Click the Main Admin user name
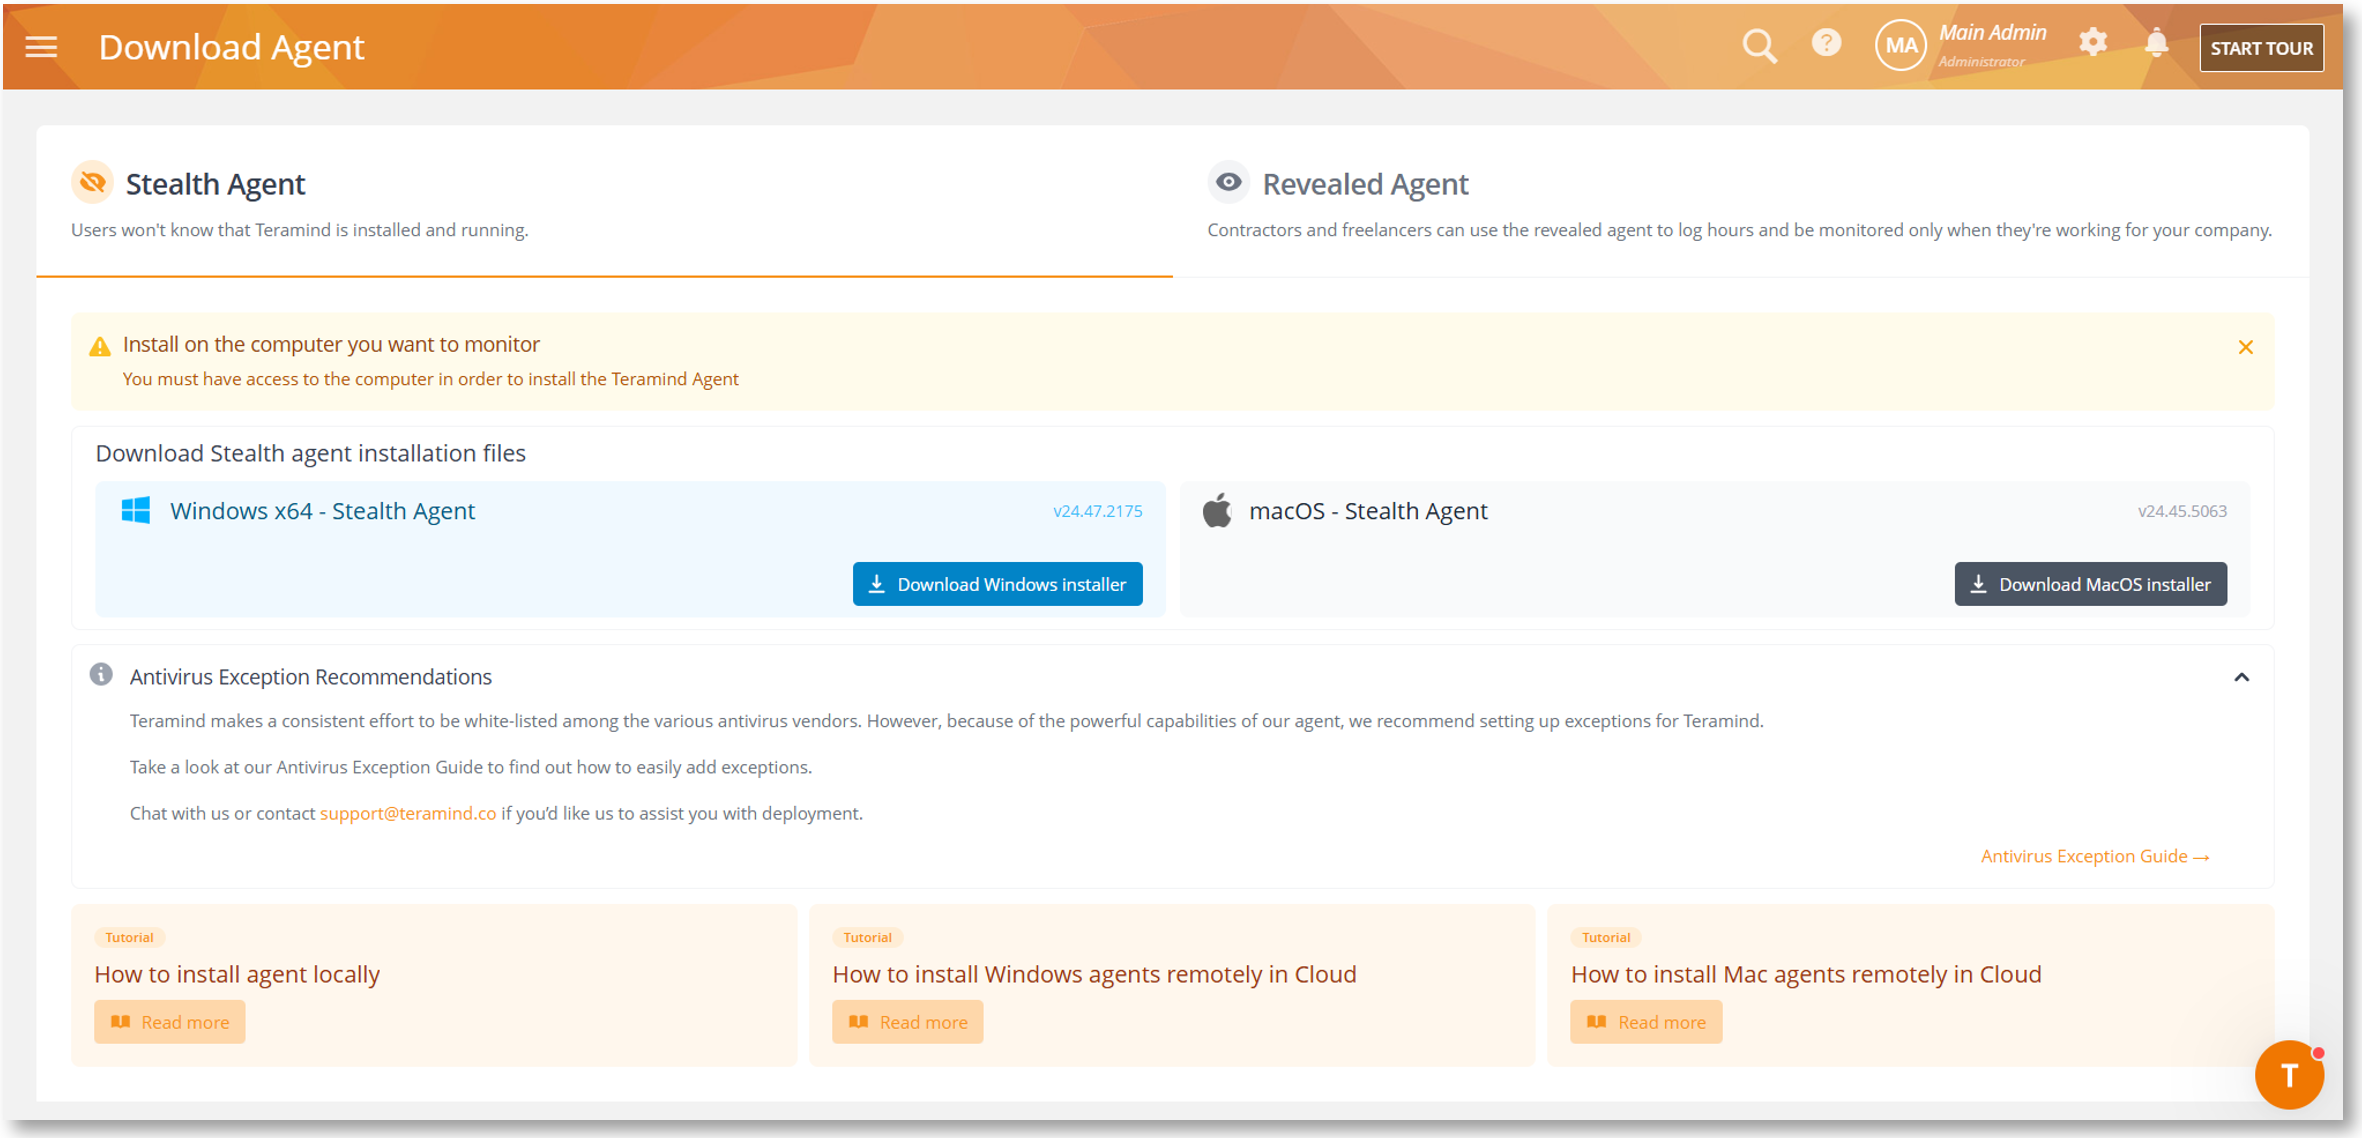Viewport: 2362px width, 1138px height. click(x=1992, y=33)
